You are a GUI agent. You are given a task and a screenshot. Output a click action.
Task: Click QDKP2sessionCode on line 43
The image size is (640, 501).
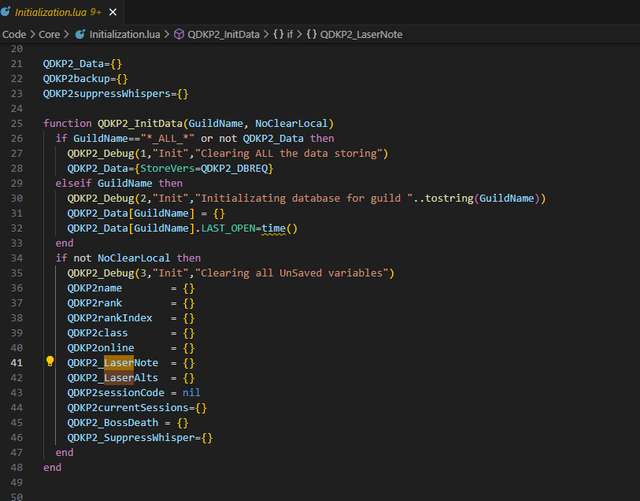click(116, 393)
